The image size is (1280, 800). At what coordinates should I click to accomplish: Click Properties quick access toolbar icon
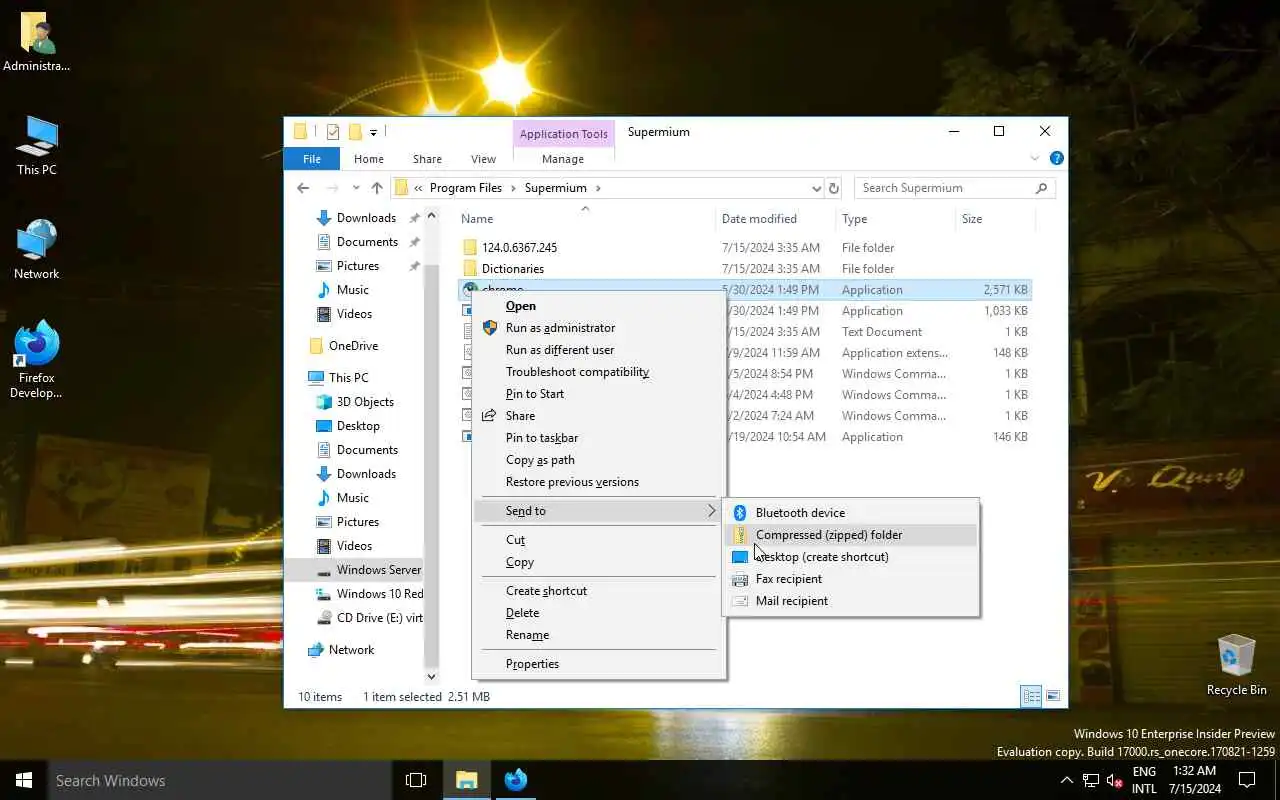[333, 132]
